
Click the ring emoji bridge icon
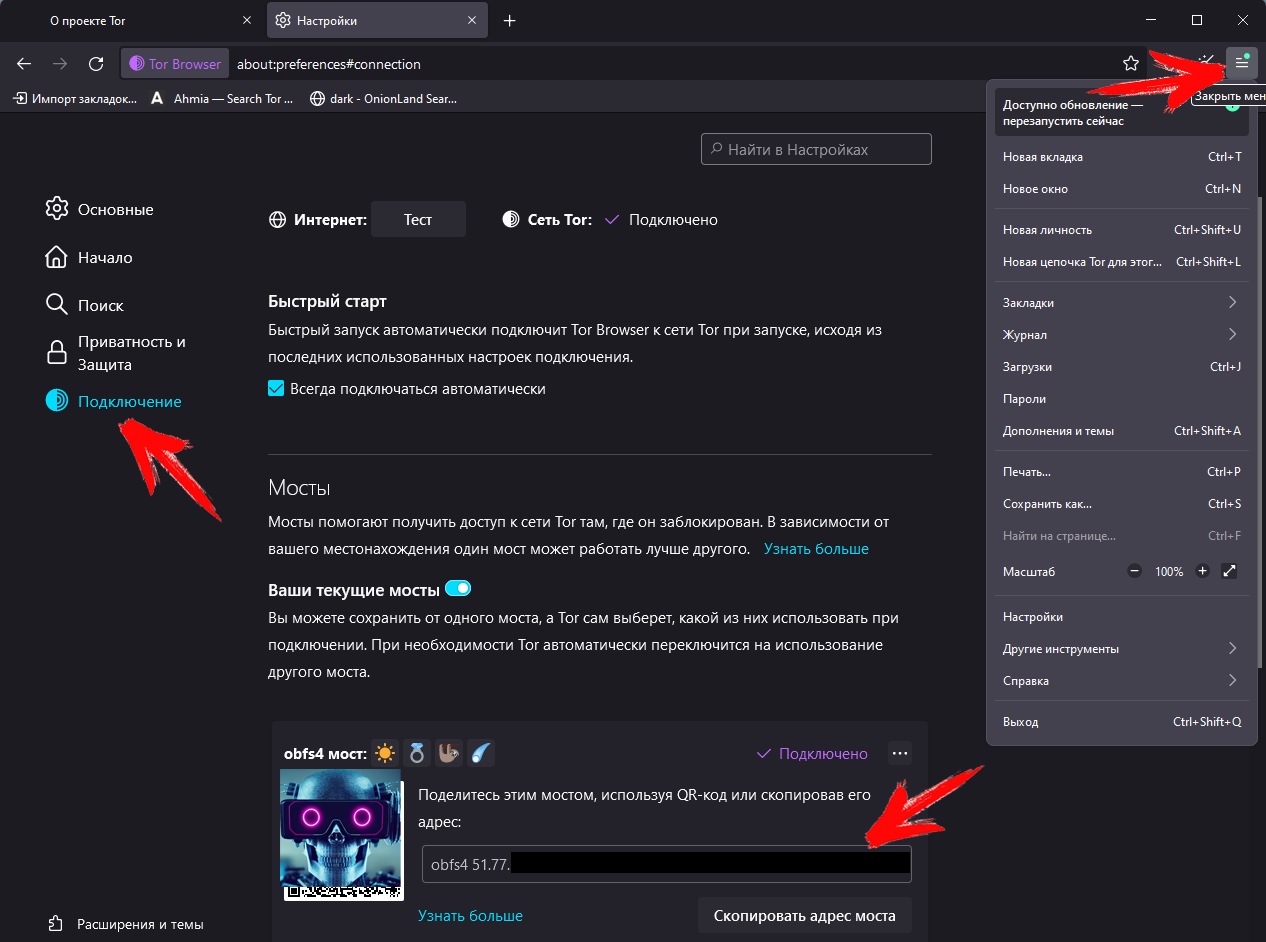click(x=417, y=753)
